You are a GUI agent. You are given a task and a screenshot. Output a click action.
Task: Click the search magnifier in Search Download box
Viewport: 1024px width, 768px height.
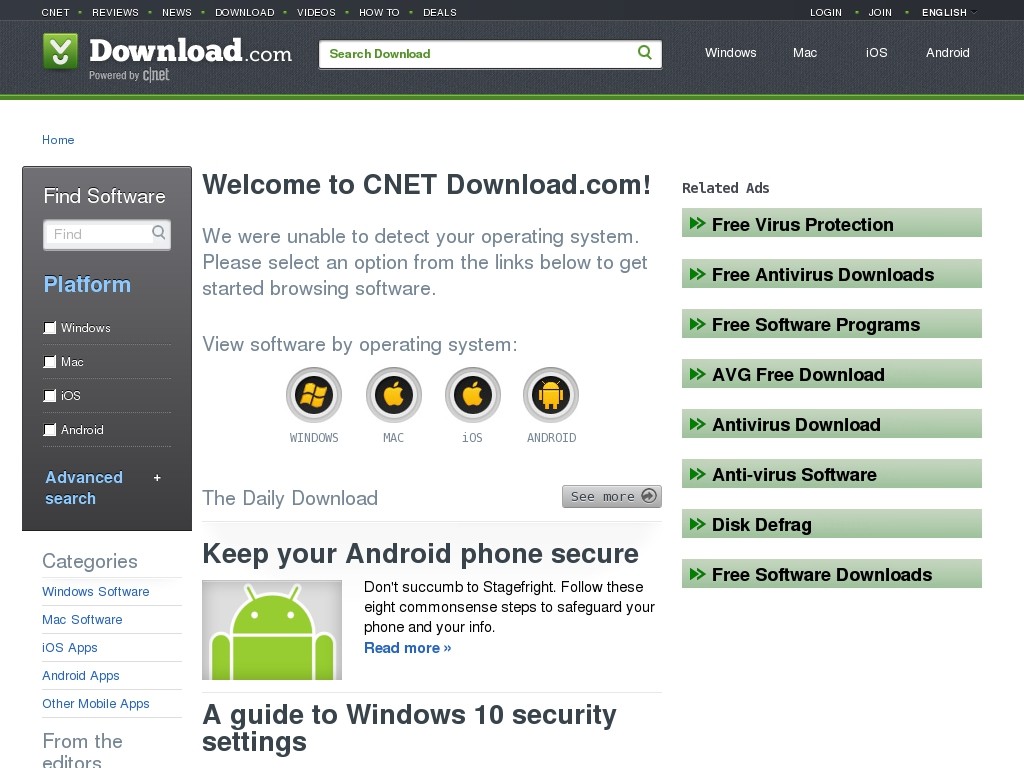[x=645, y=52]
